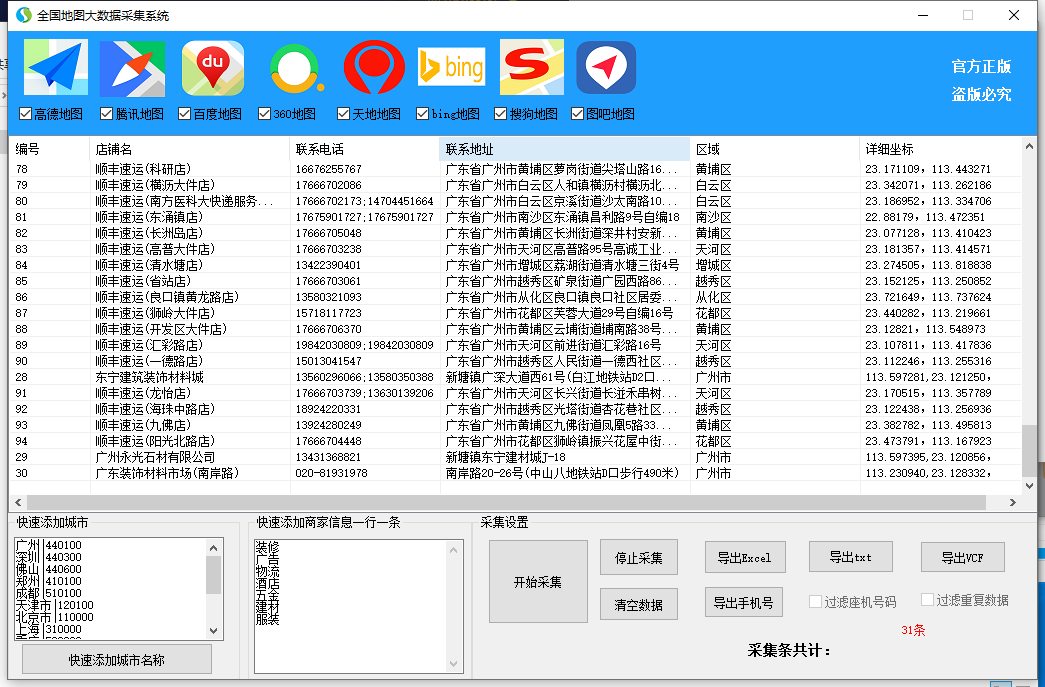Viewport: 1045px width, 687px height.
Task: Select row 广东装饰材料市场(南岸路)
Action: [516, 473]
